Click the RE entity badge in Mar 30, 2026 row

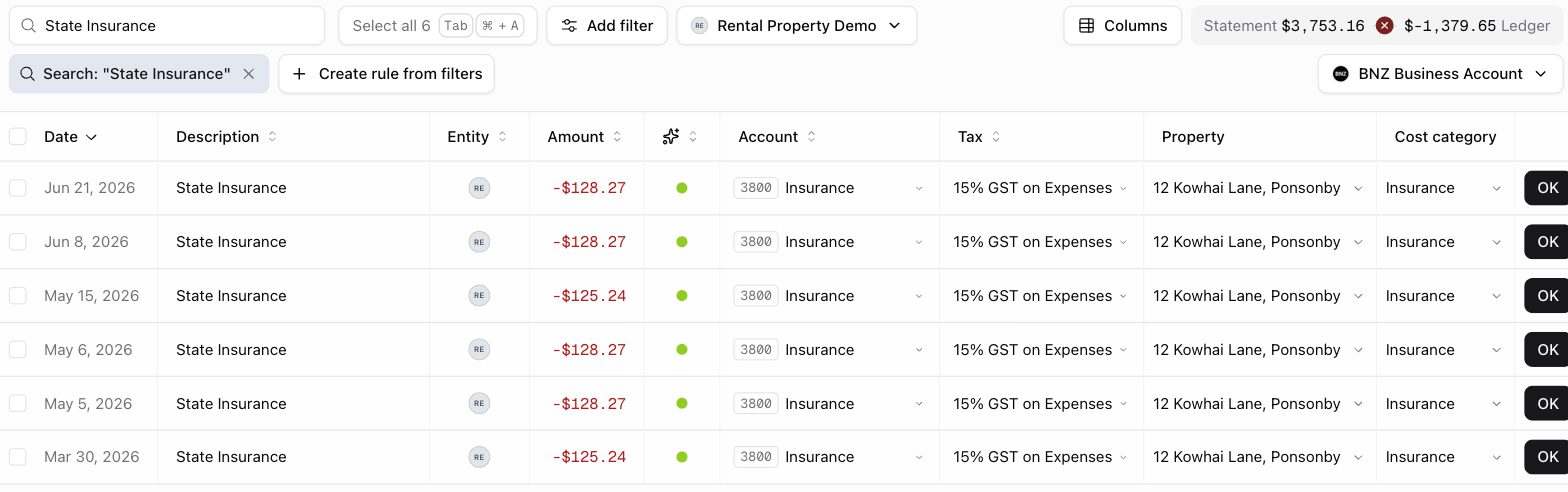479,457
